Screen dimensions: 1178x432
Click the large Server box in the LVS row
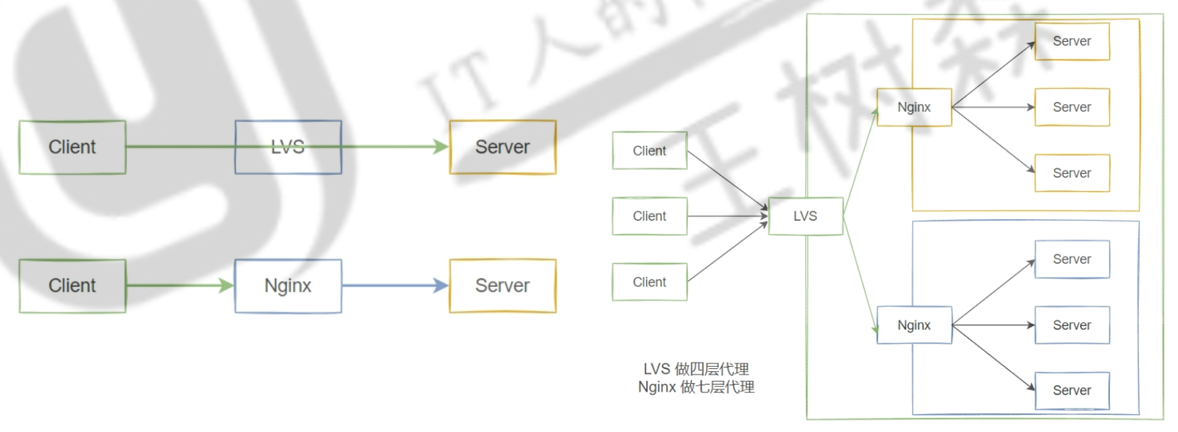(x=503, y=147)
